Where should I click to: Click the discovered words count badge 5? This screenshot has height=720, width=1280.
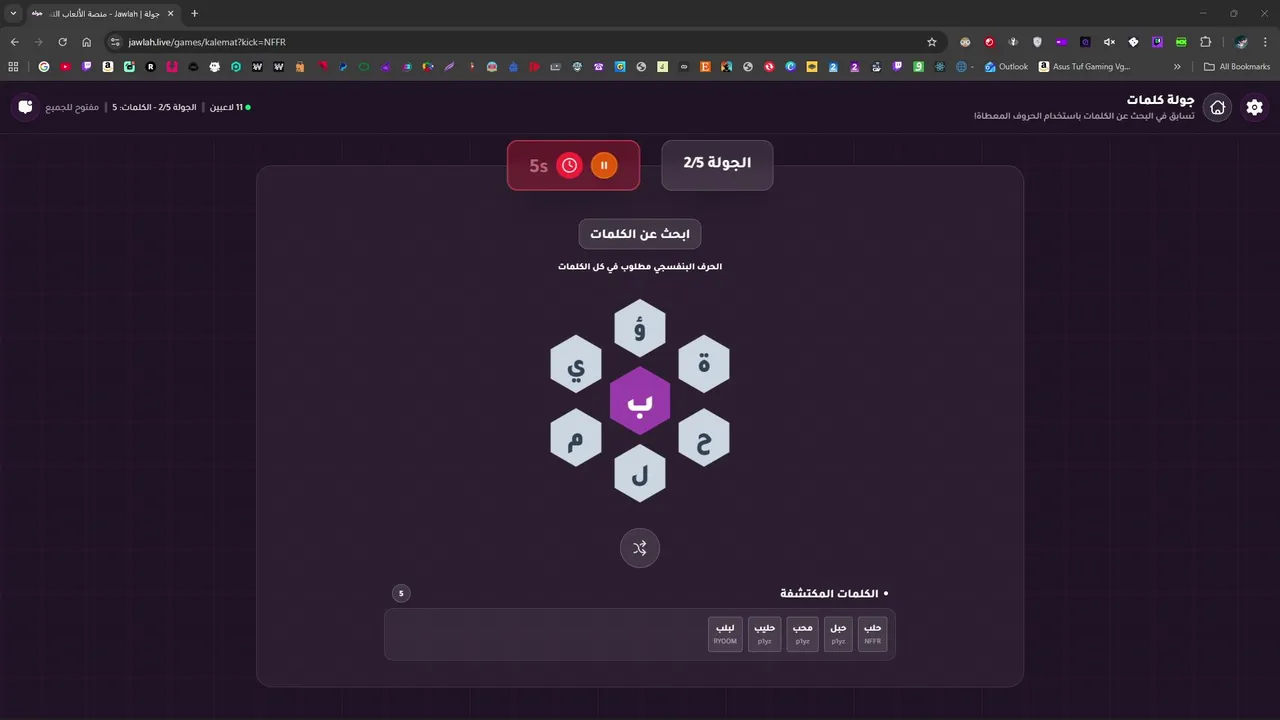pyautogui.click(x=401, y=593)
